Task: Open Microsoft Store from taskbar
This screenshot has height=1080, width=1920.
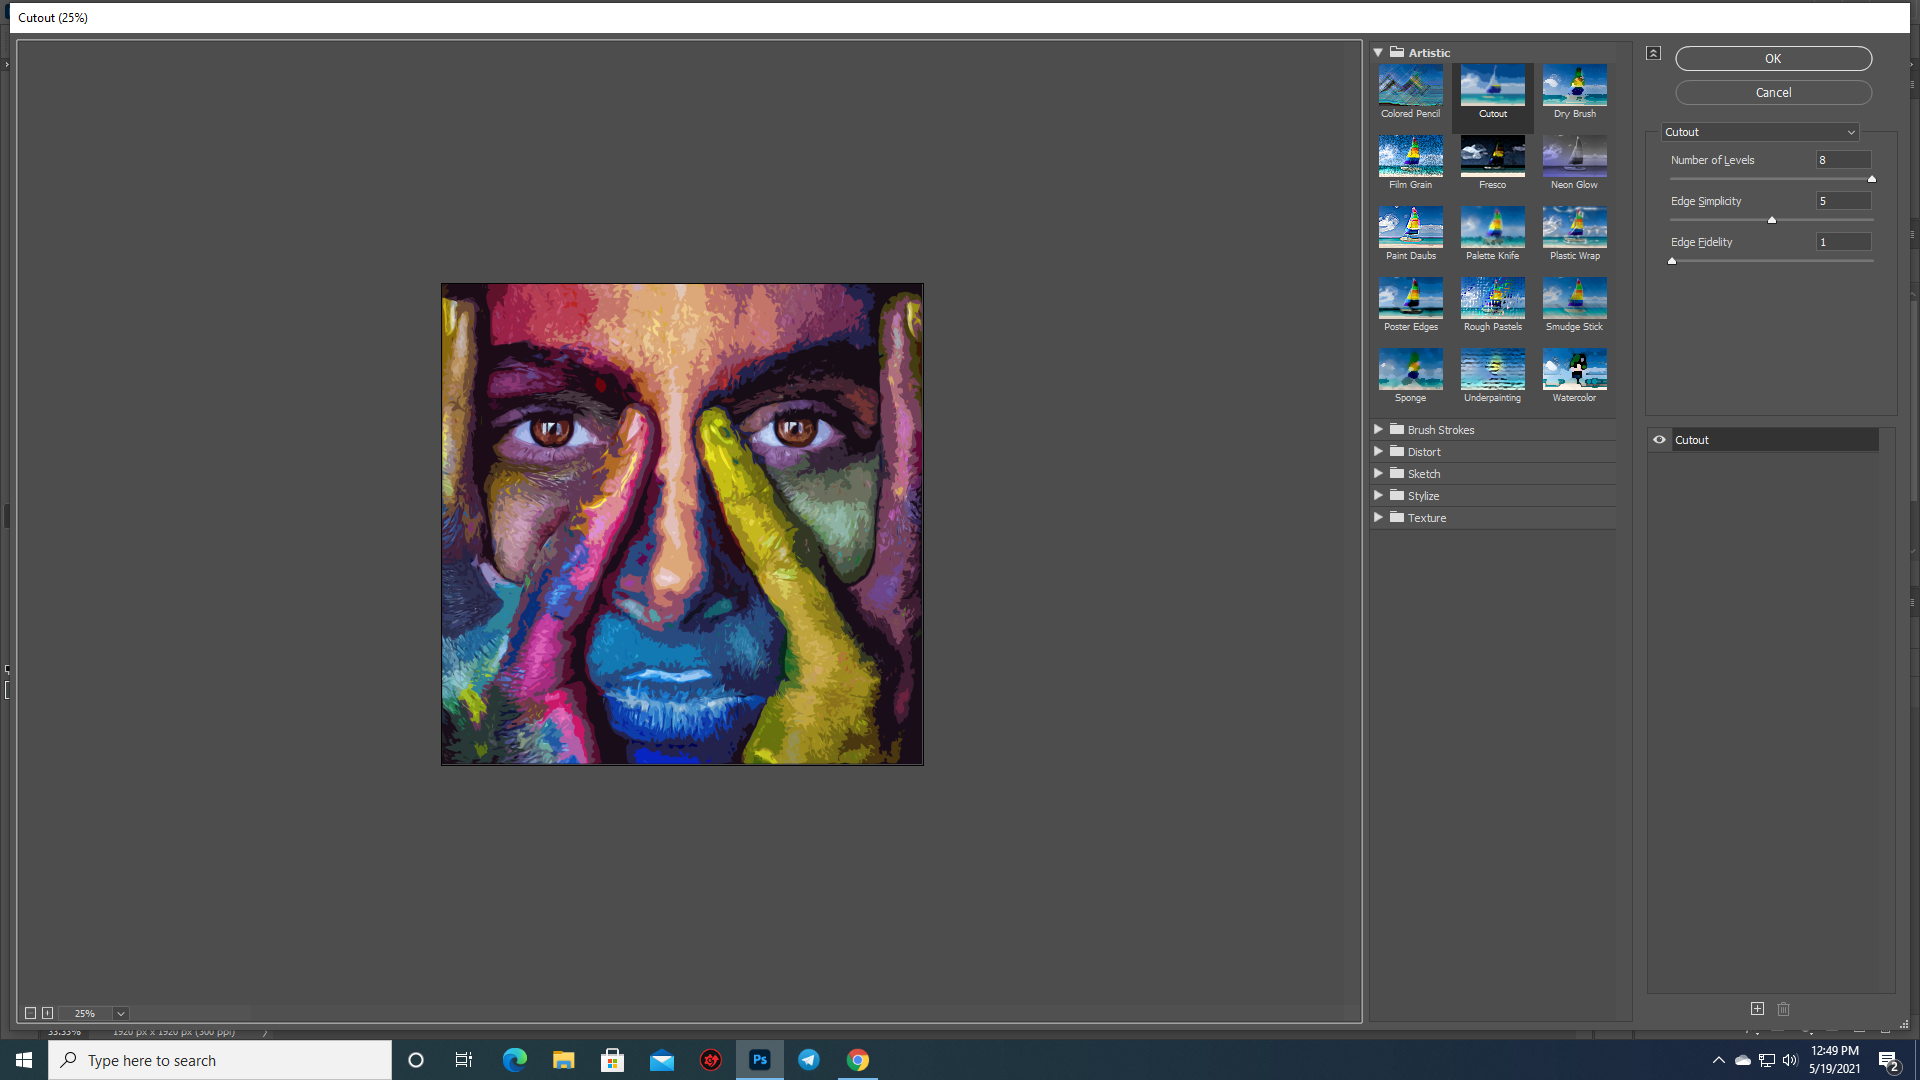Action: pos(612,1060)
